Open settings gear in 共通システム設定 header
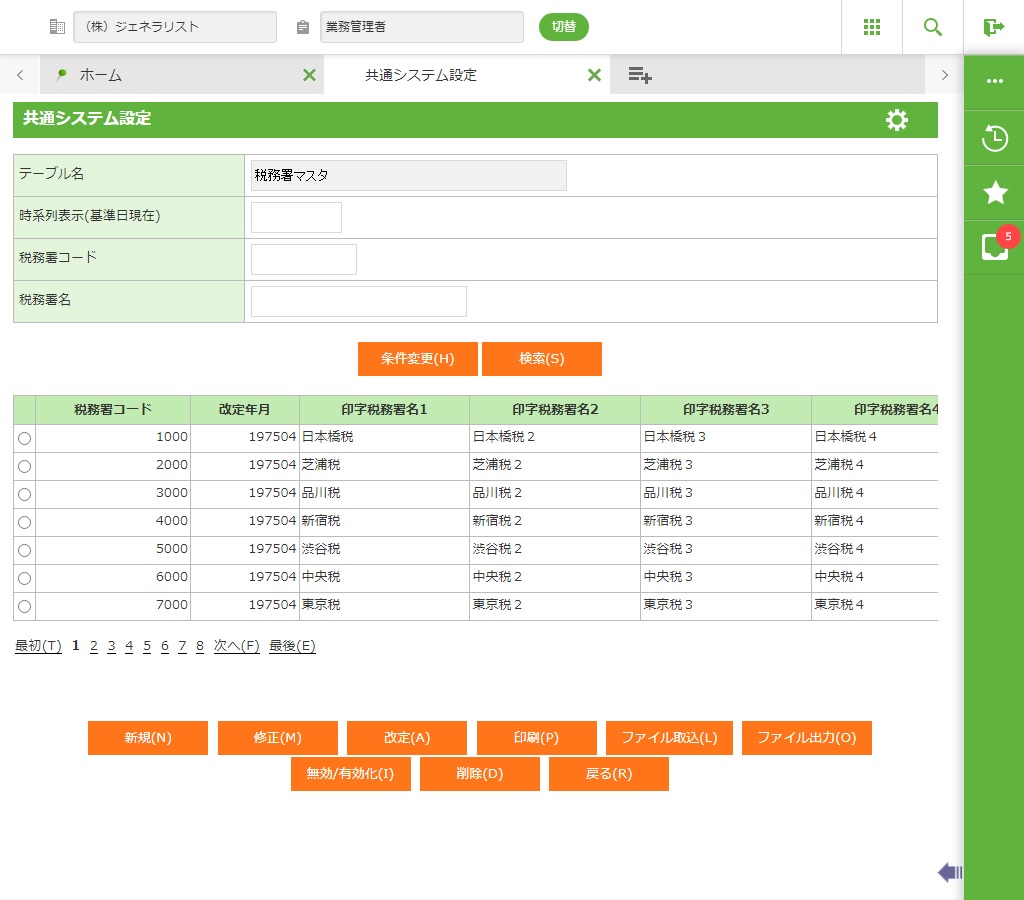The width and height of the screenshot is (1024, 900). pos(897,120)
